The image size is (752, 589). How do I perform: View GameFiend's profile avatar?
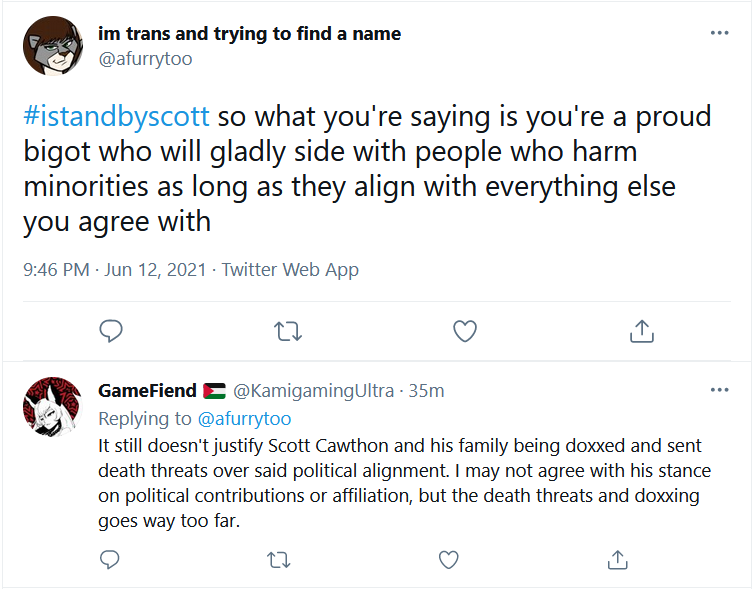point(53,407)
